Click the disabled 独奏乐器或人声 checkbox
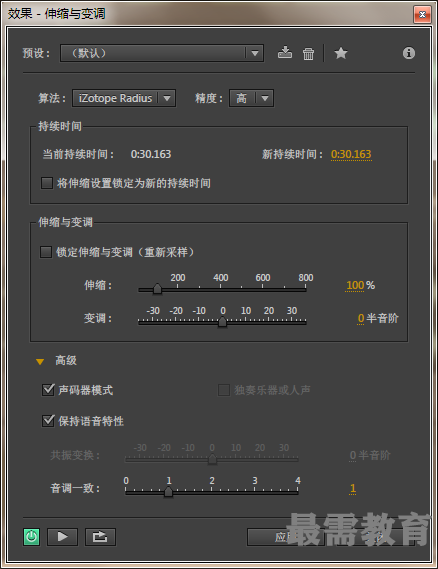 224,390
